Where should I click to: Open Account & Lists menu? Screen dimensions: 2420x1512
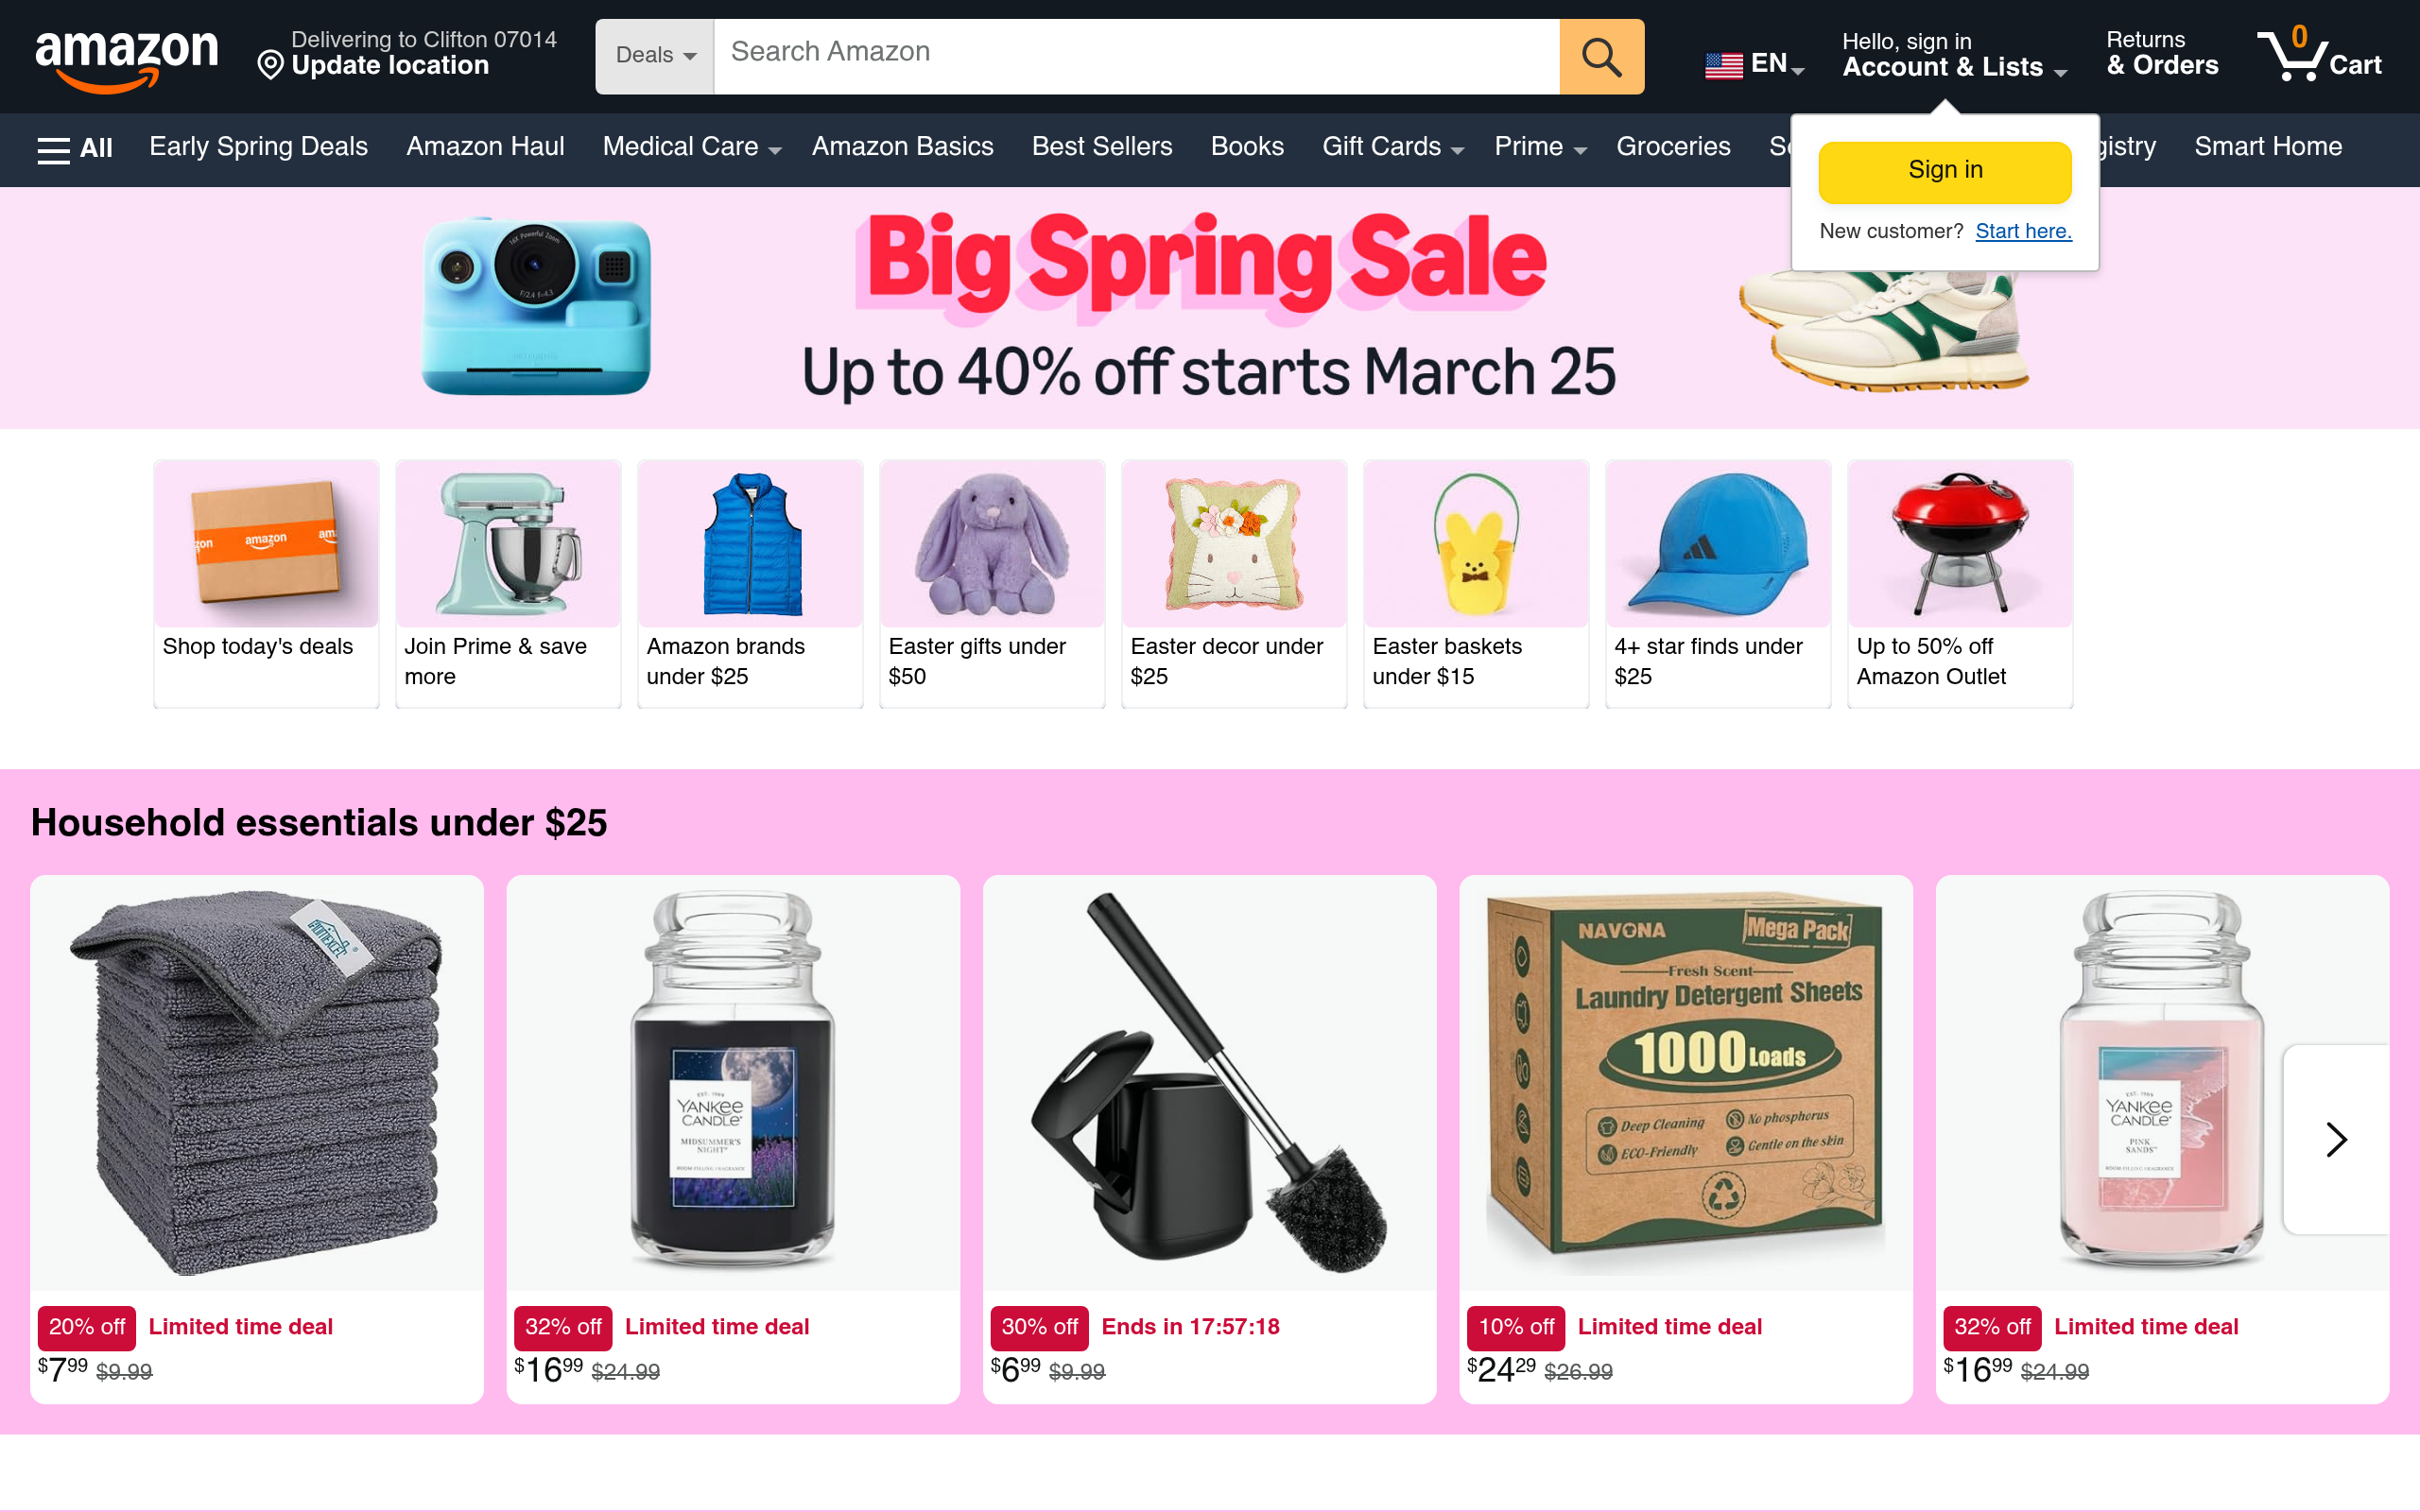tap(1954, 55)
